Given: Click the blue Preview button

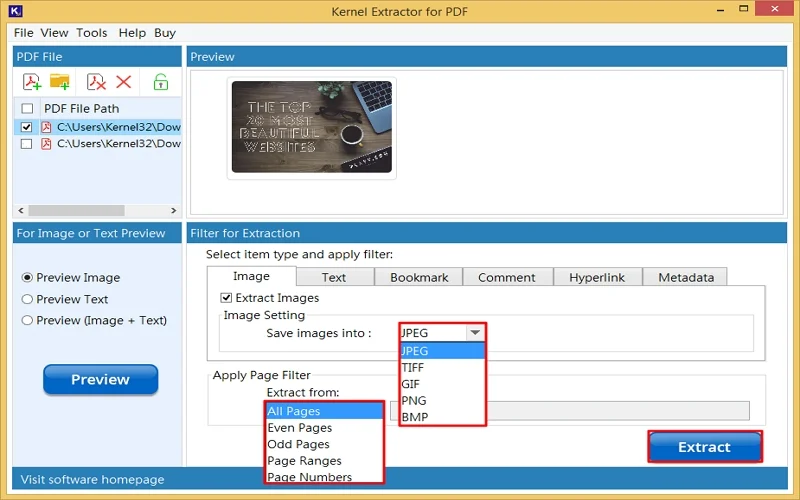Looking at the screenshot, I should click(x=101, y=379).
